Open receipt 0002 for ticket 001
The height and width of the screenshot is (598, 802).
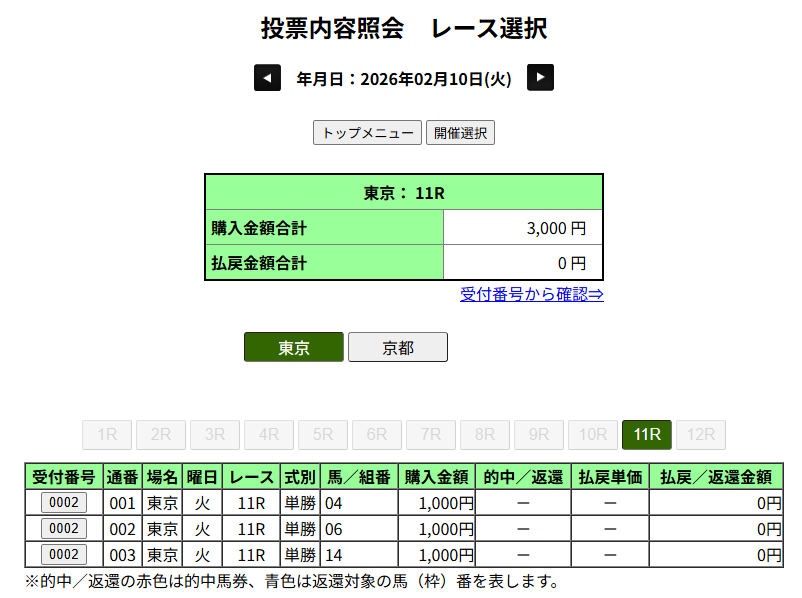coord(63,503)
